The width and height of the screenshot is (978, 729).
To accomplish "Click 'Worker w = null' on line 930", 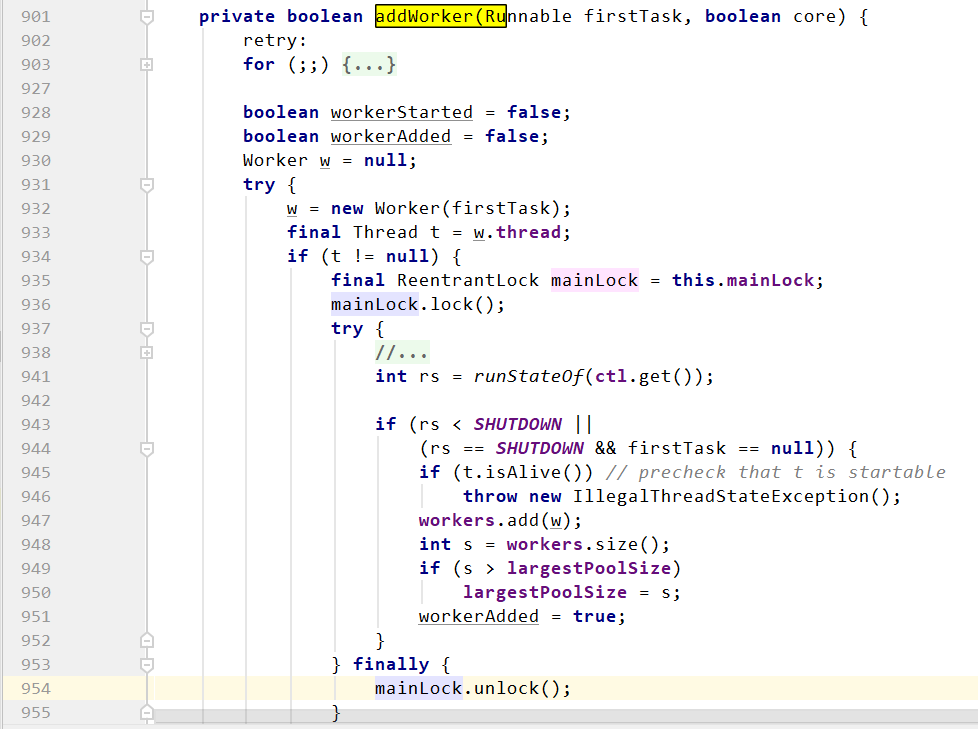I will (x=324, y=161).
